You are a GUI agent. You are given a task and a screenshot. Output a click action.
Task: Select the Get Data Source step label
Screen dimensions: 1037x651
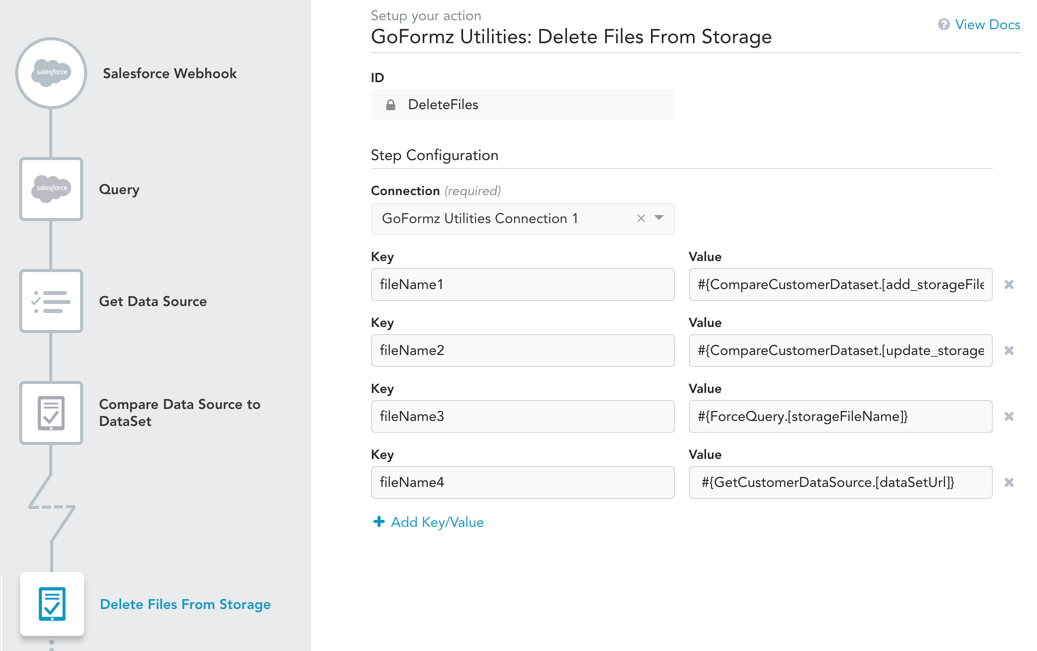(x=153, y=301)
